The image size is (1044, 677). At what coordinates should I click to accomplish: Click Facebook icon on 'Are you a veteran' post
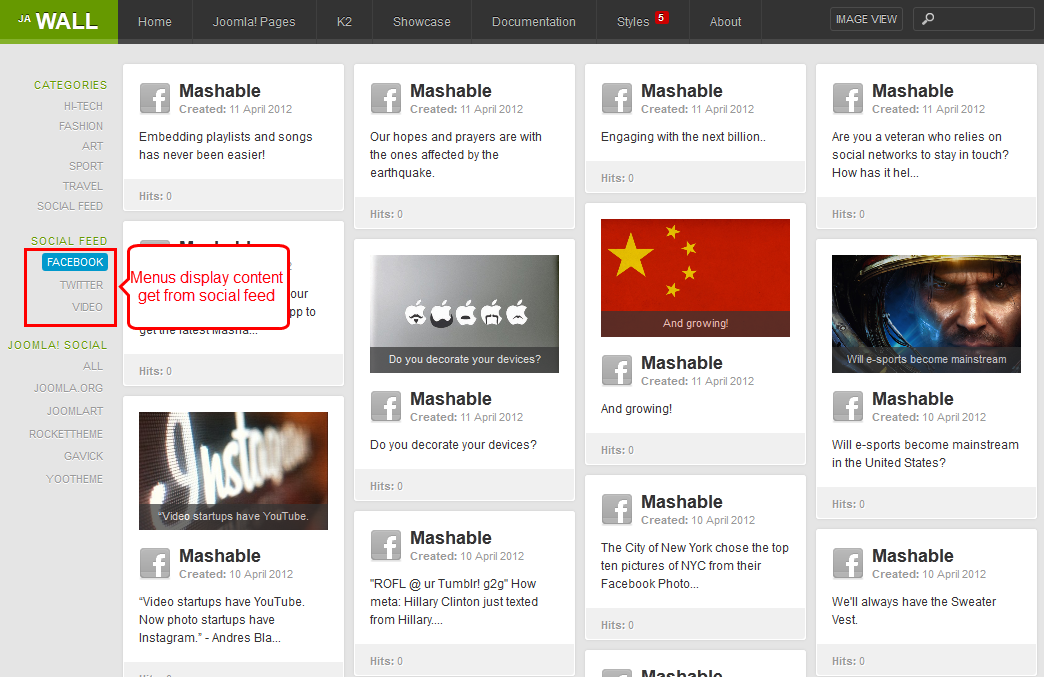(x=848, y=99)
